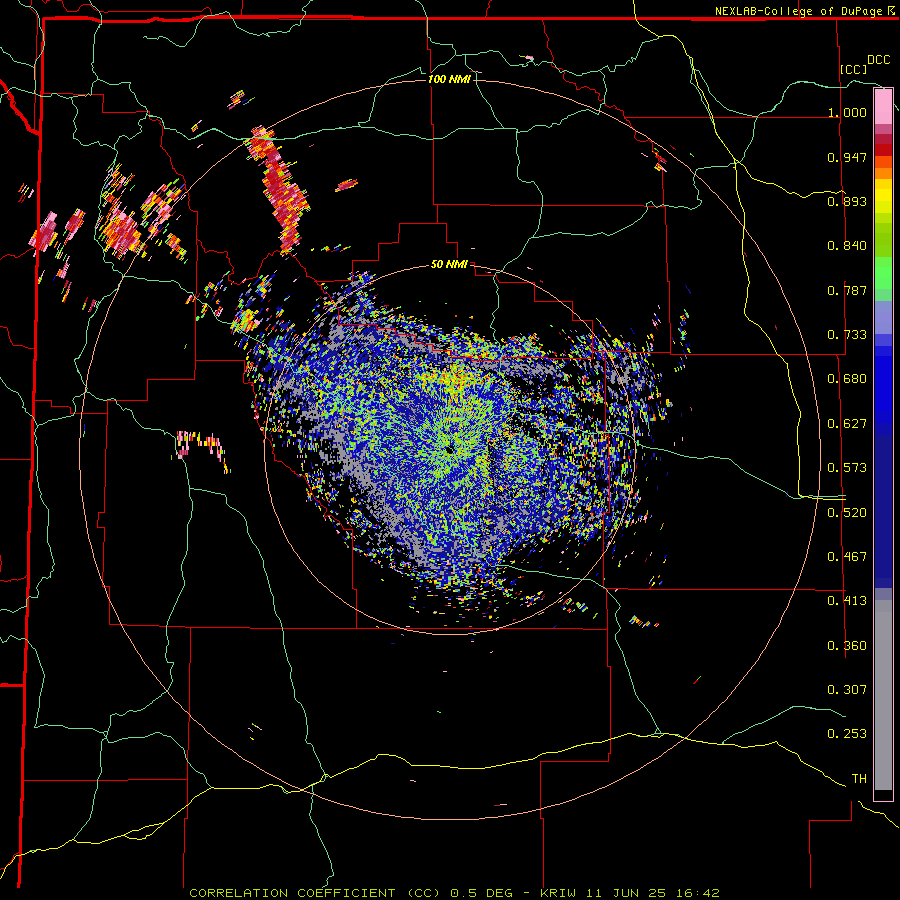Pick the lavender color bar segment

coord(883,317)
